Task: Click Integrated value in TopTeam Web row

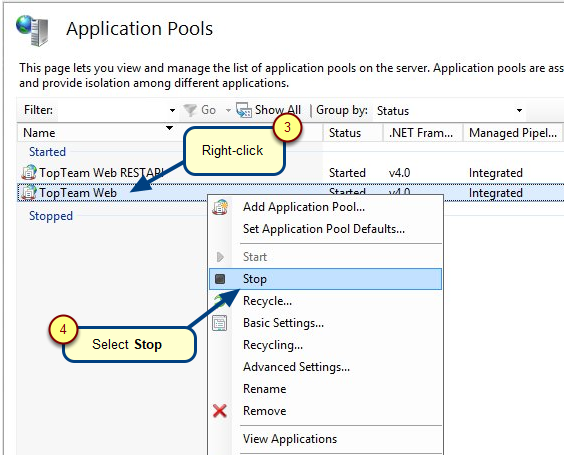Action: click(x=496, y=193)
